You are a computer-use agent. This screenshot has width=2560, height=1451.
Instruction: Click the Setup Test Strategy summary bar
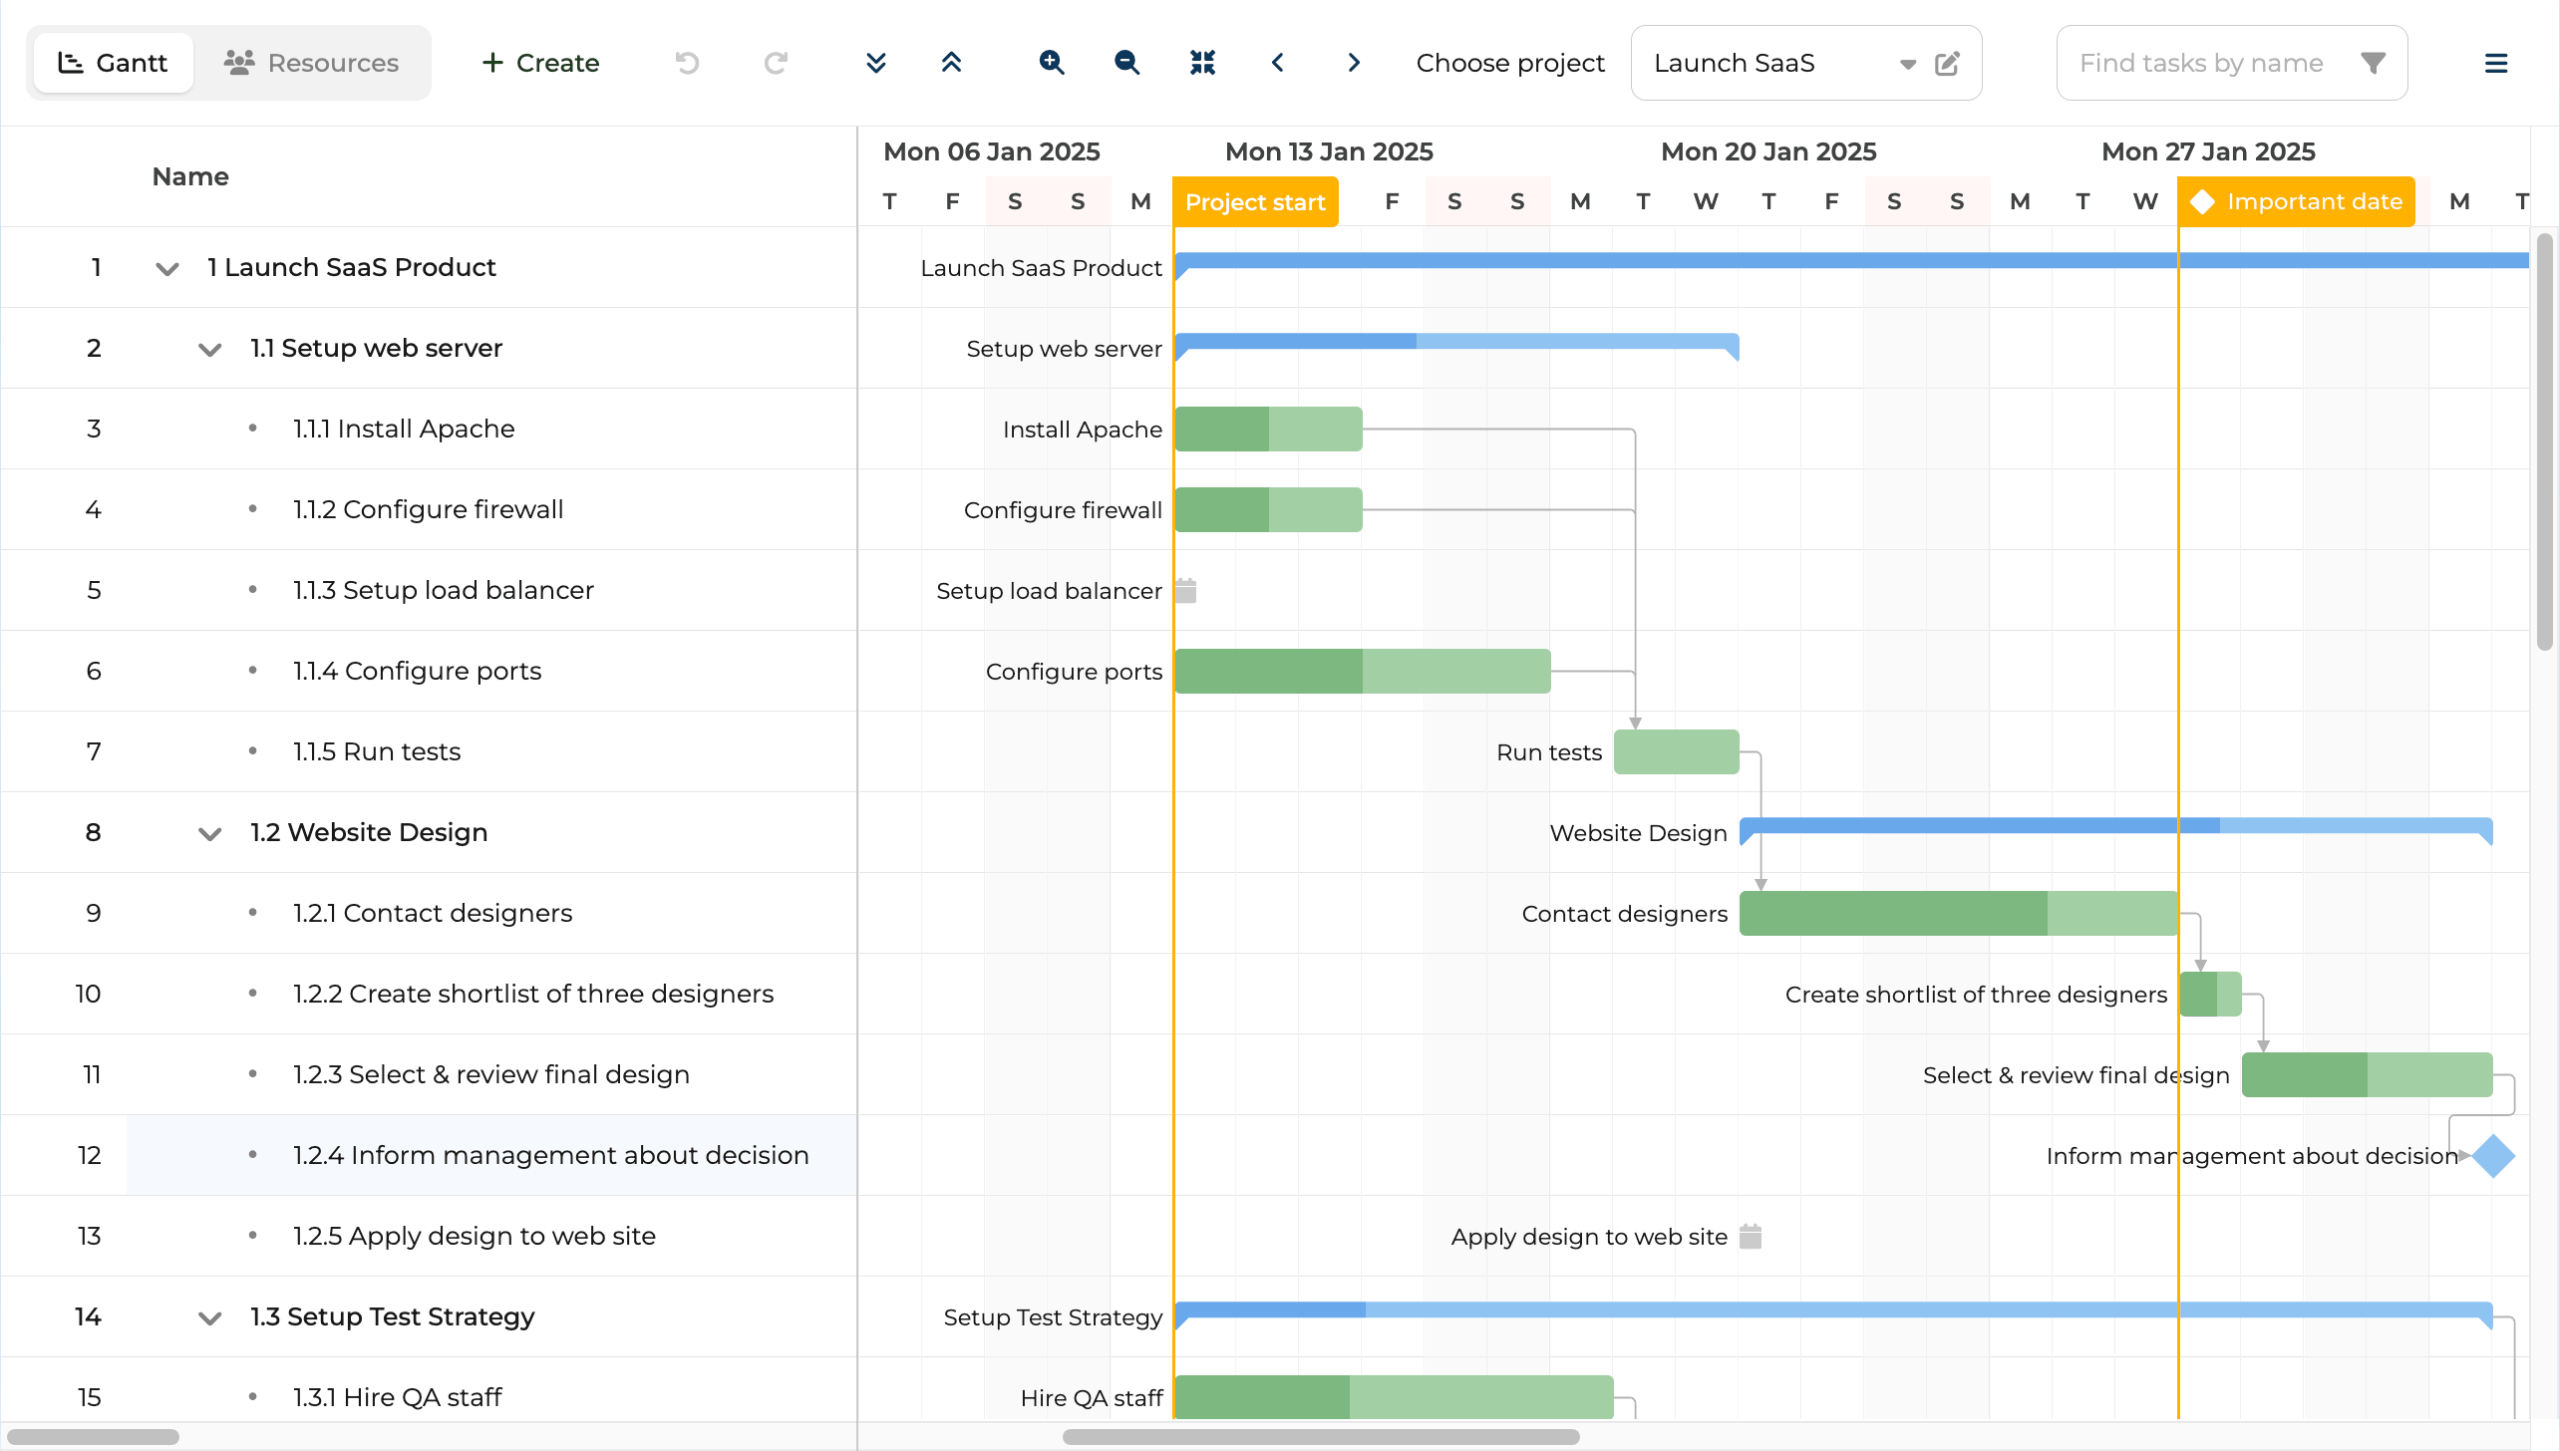(x=1833, y=1310)
